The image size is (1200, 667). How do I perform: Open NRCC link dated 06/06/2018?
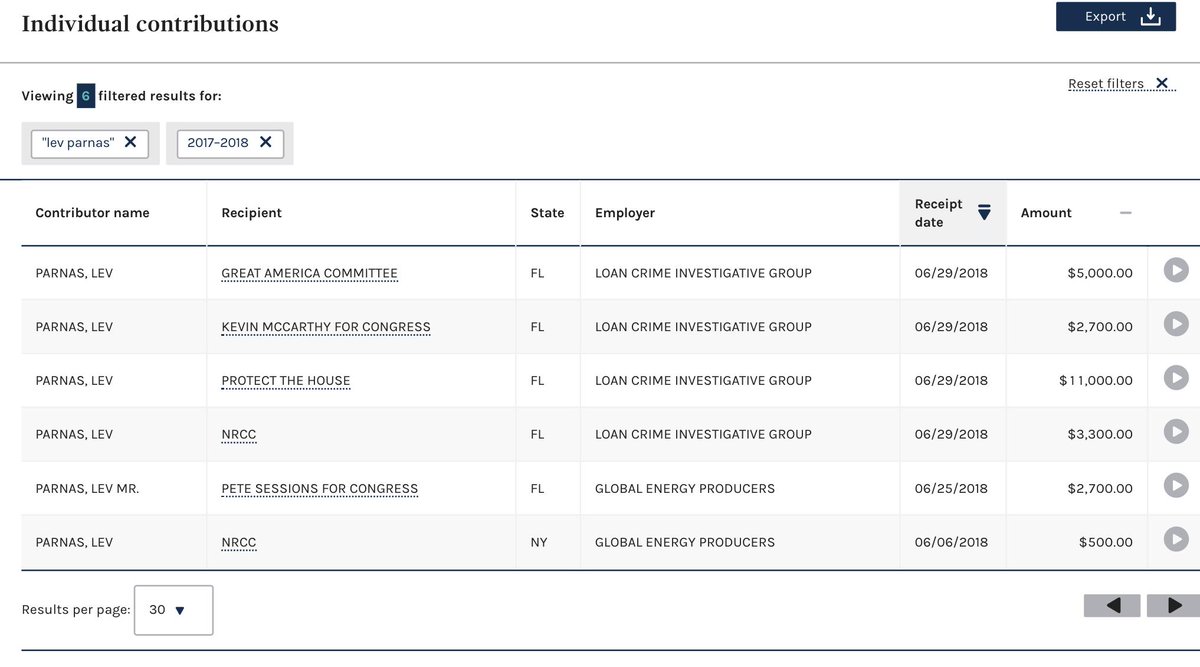[239, 543]
